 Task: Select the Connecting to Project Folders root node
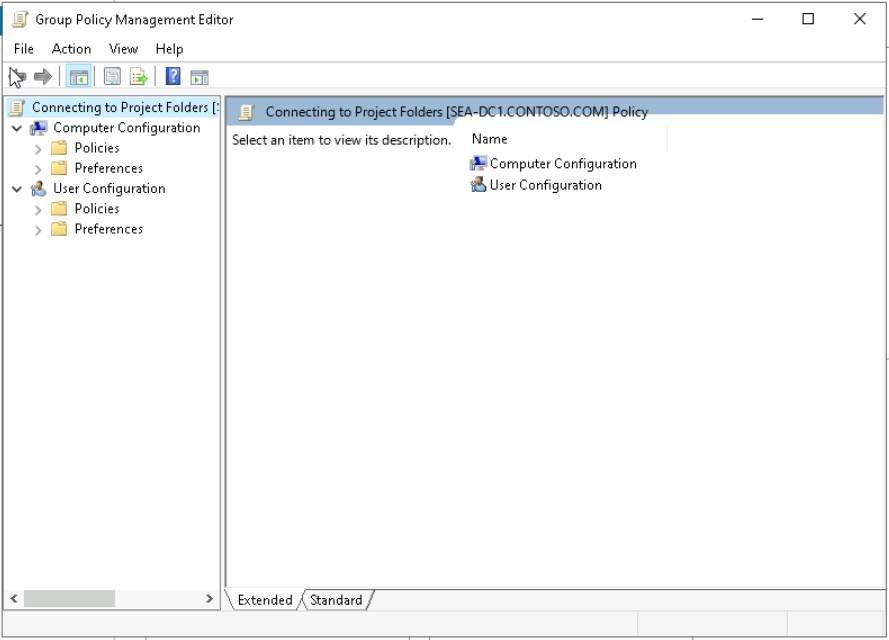click(125, 107)
